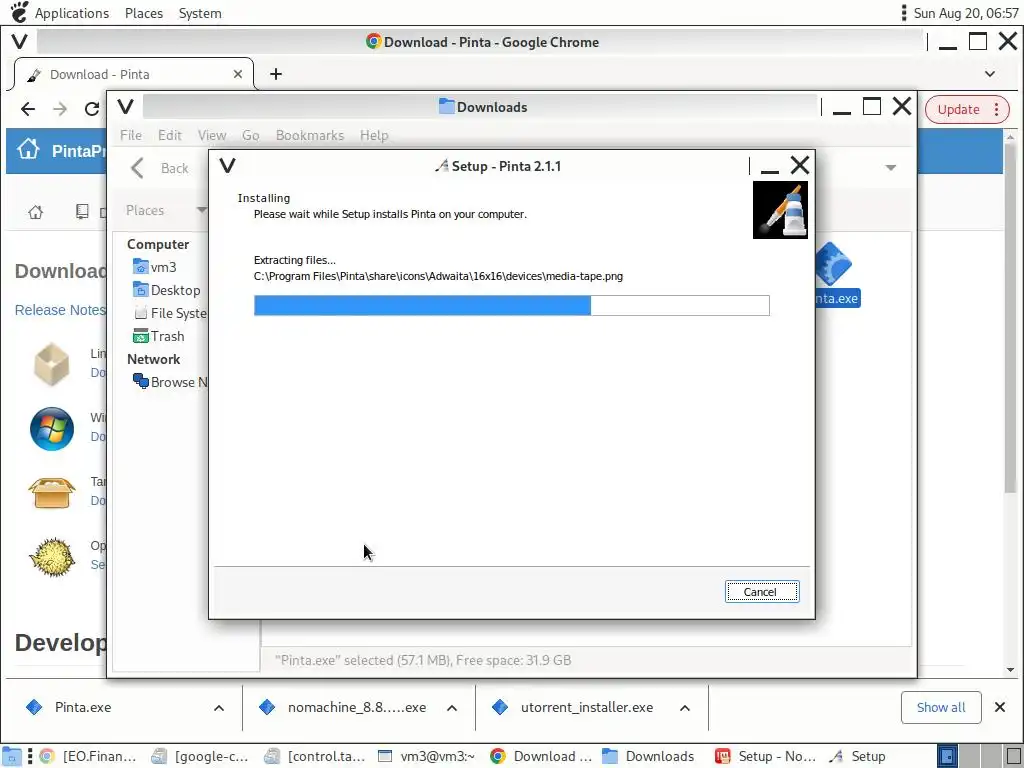
Task: Expand options for nomachine download
Action: pos(452,708)
